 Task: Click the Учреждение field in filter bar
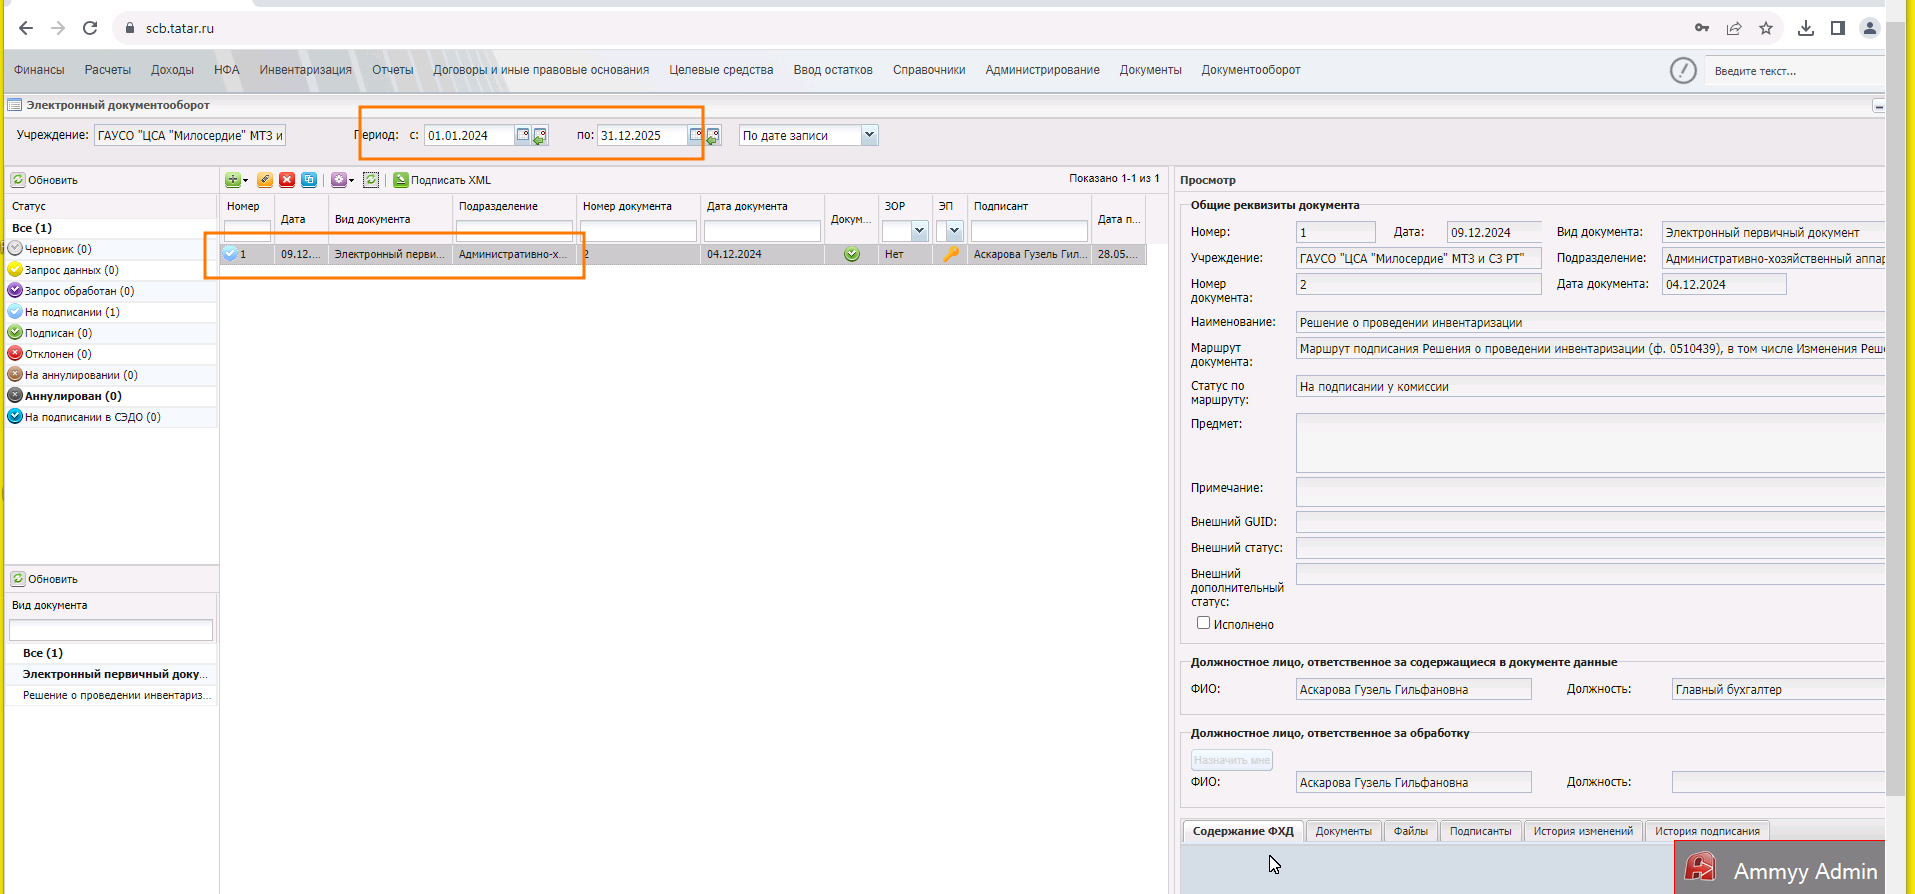190,135
